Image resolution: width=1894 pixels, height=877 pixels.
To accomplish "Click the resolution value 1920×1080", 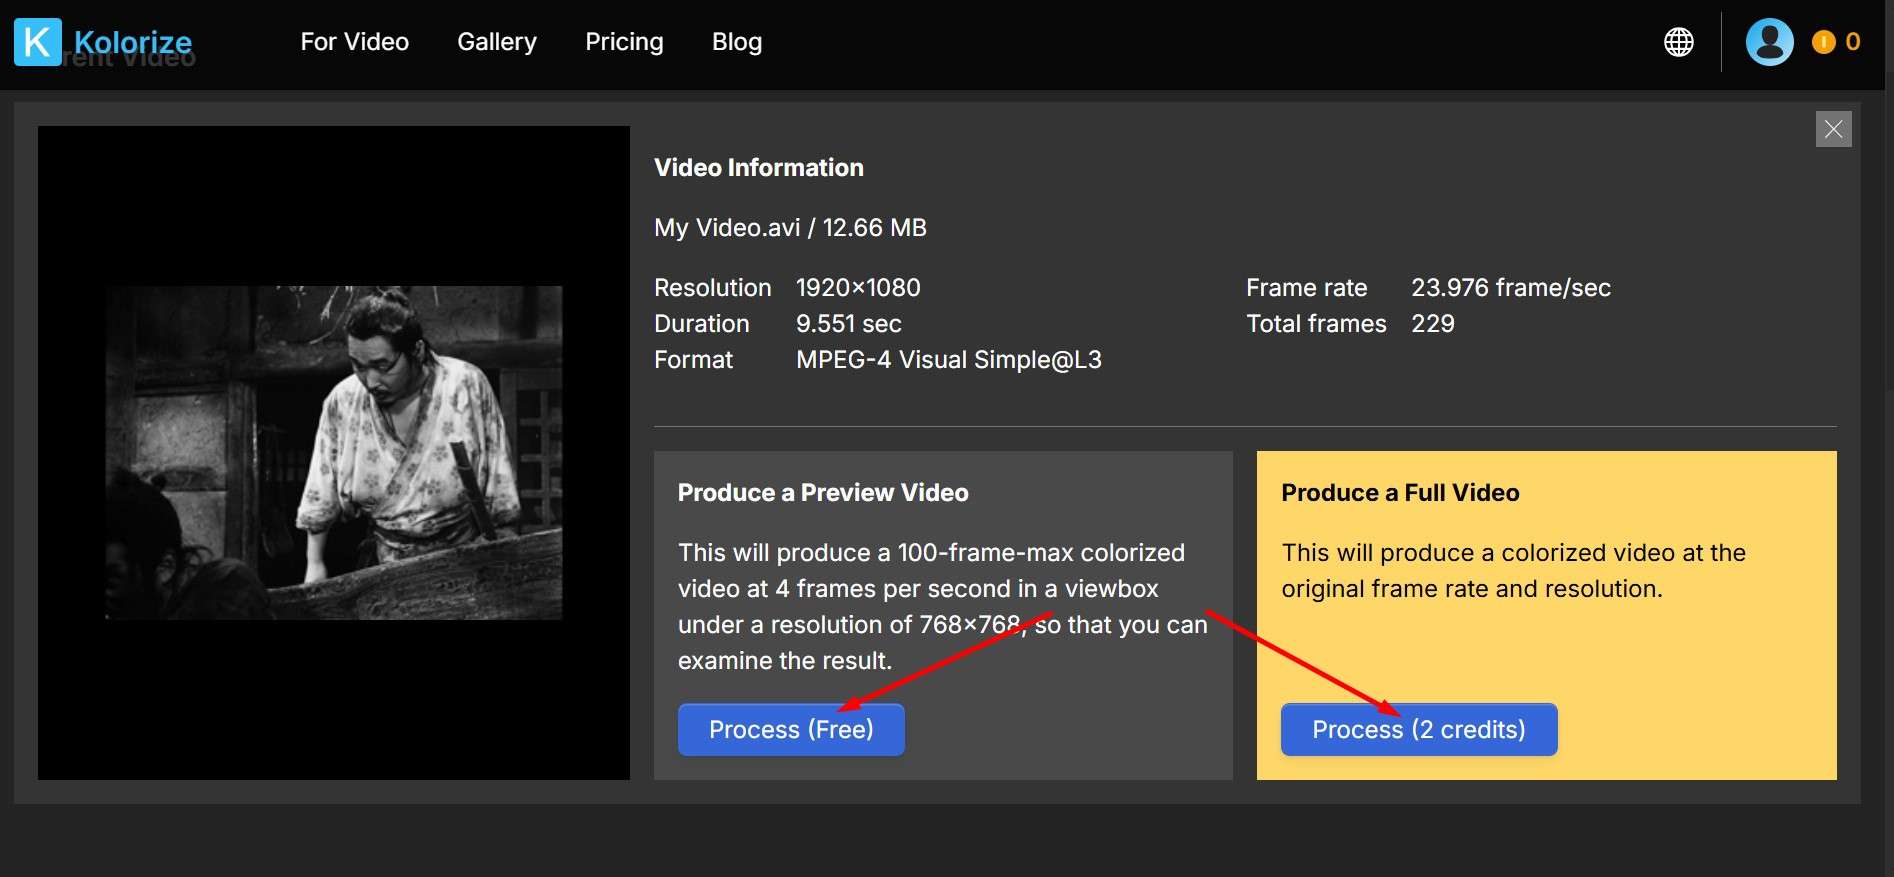I will pos(858,288).
